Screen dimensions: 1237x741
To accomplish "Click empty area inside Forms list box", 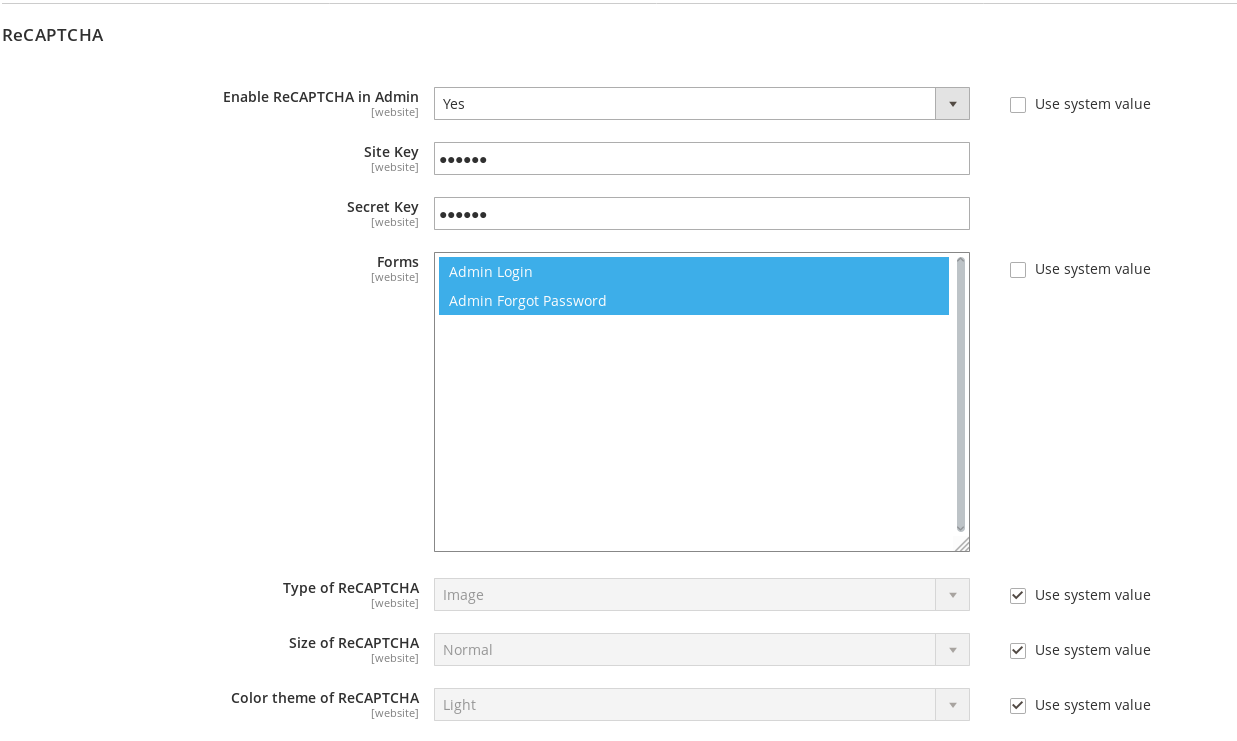I will point(693,430).
